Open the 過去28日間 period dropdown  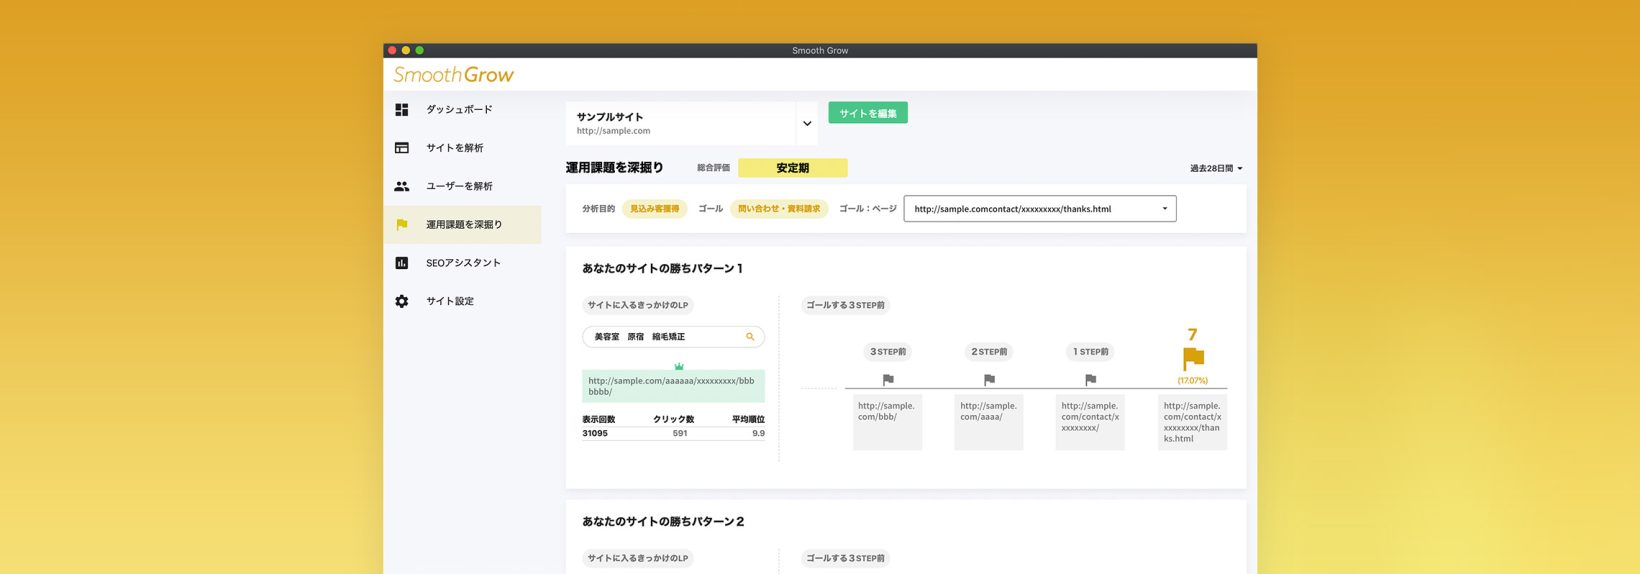tap(1216, 168)
